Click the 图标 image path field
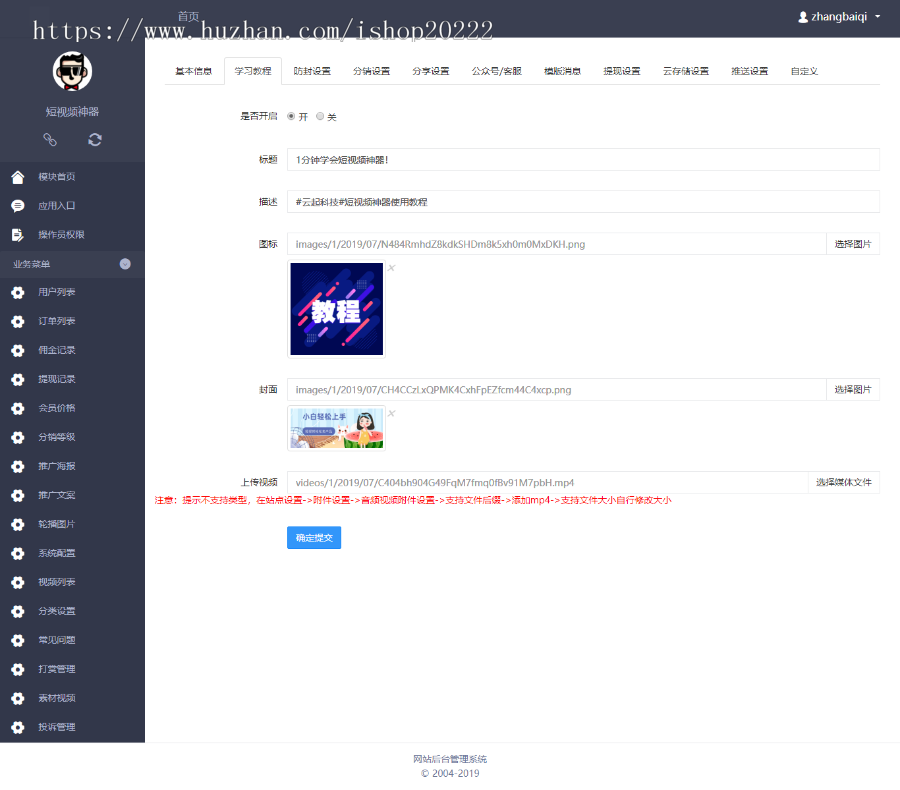 click(x=556, y=244)
